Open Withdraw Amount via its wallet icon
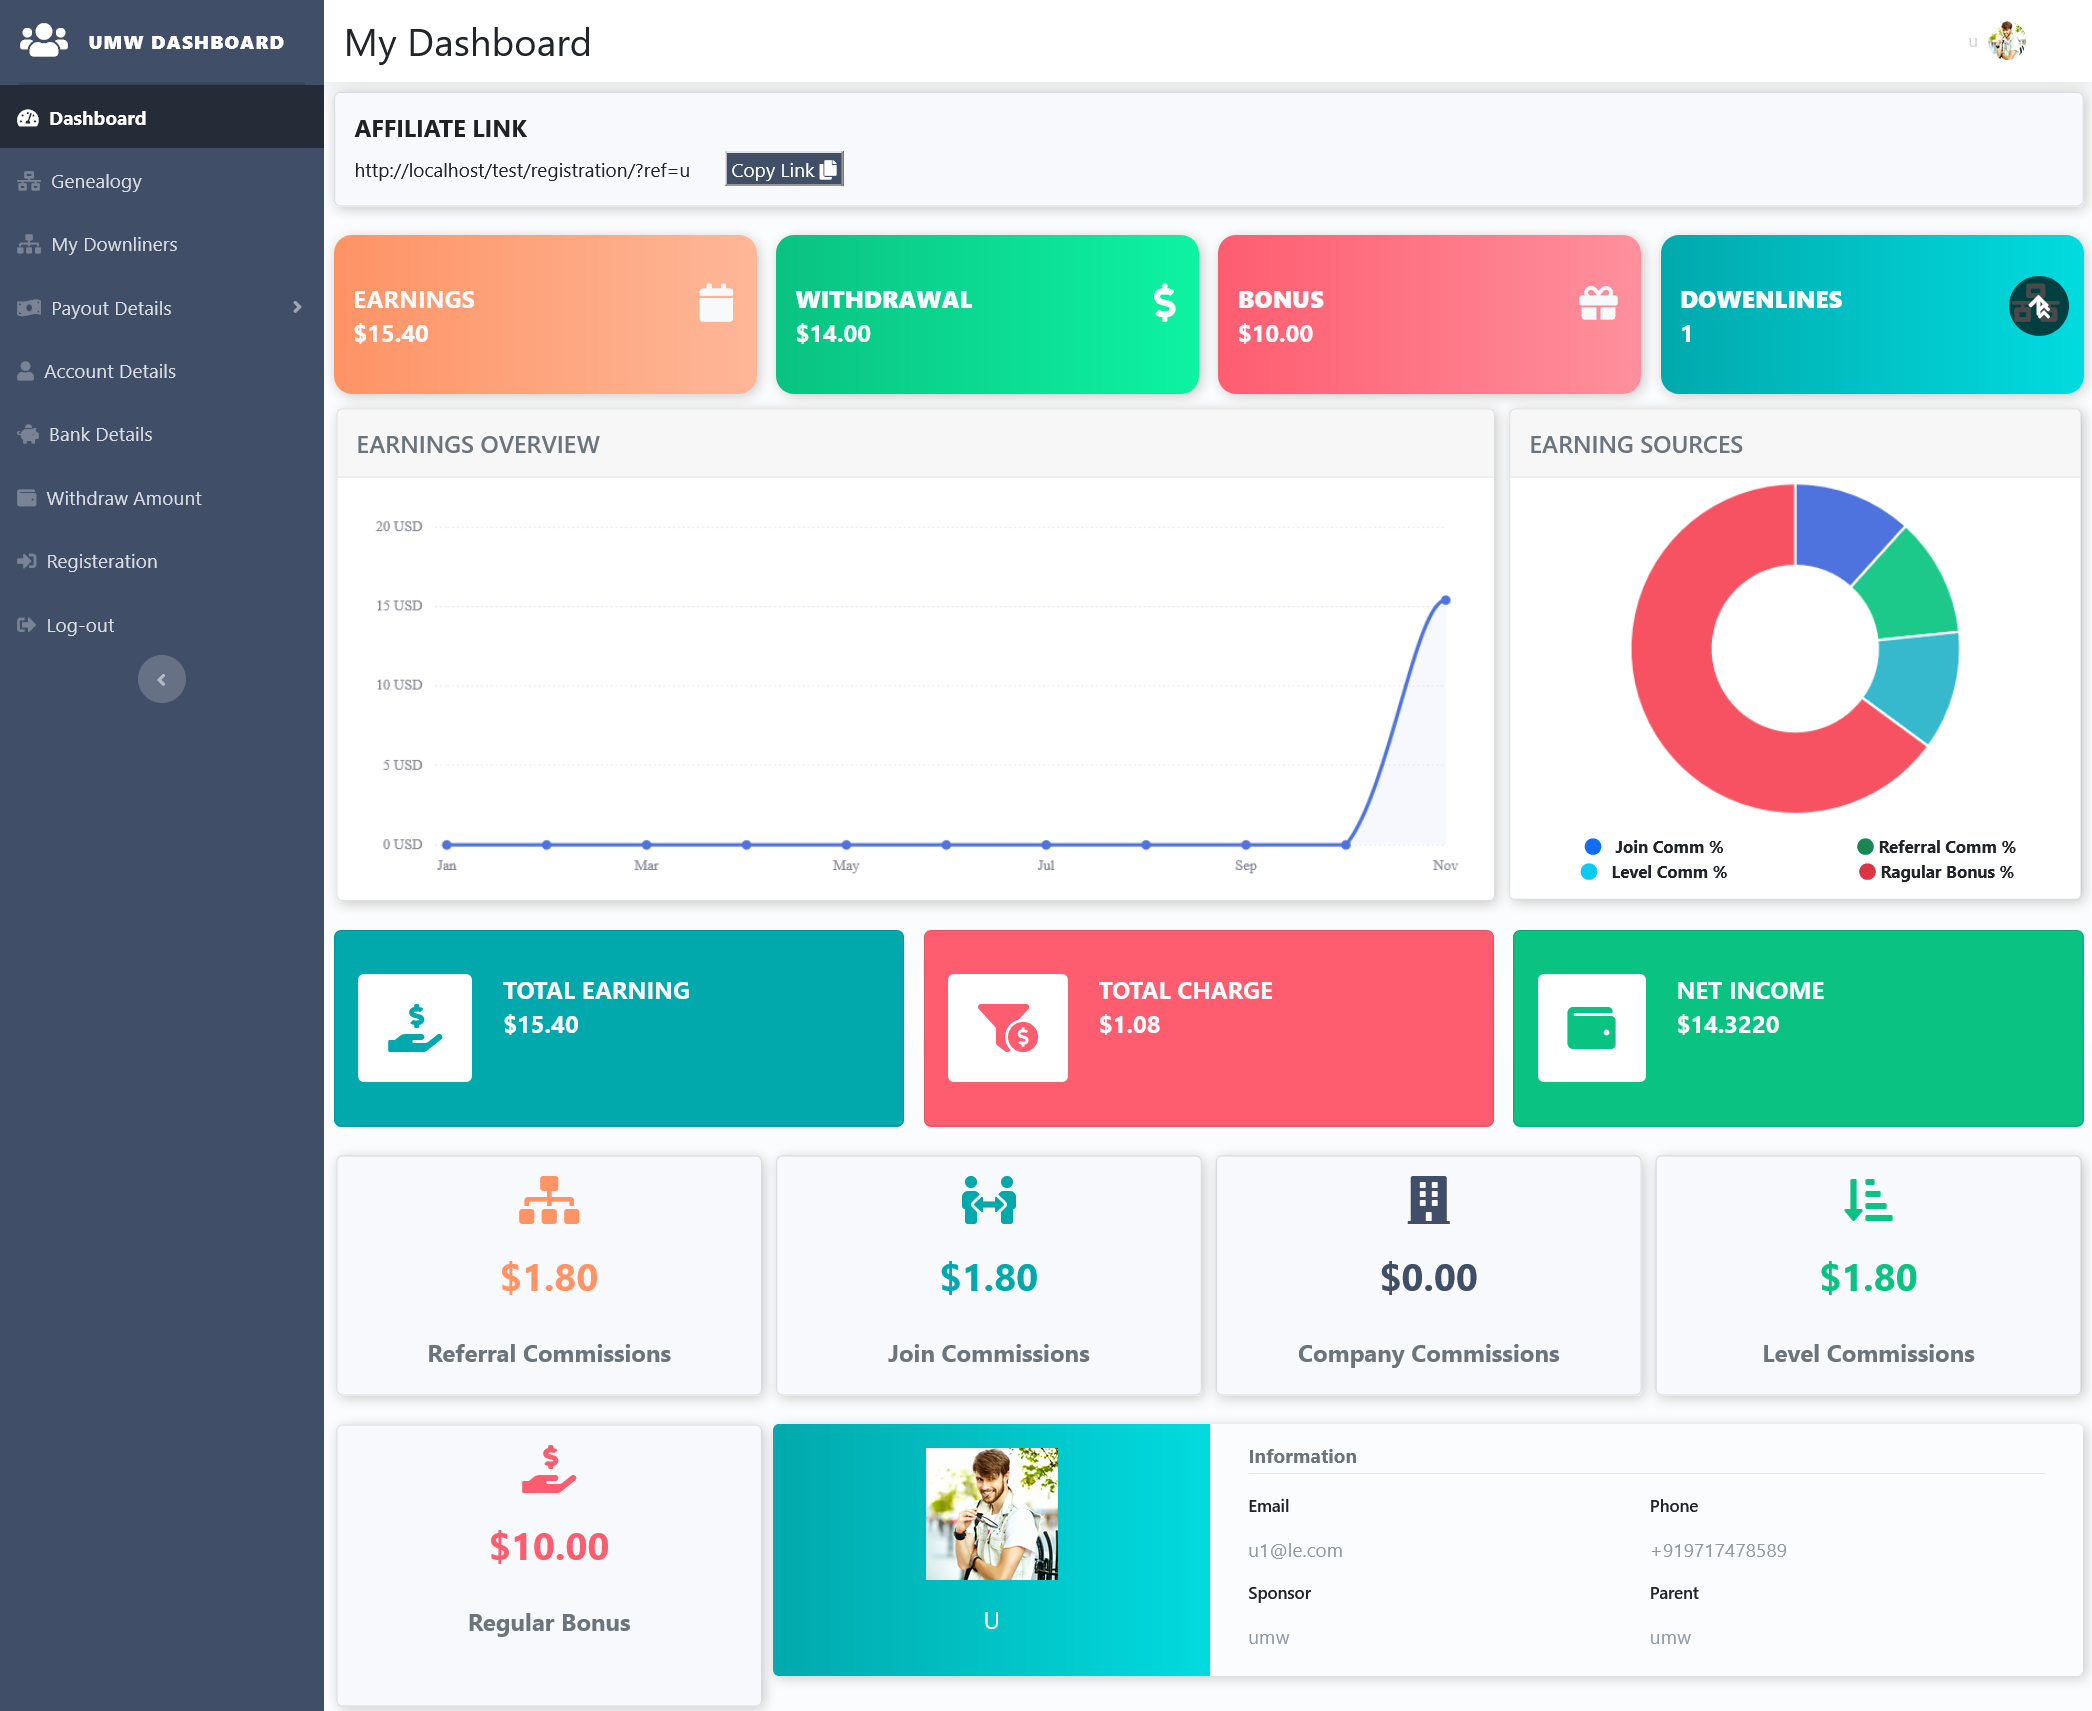2092x1711 pixels. click(x=28, y=497)
